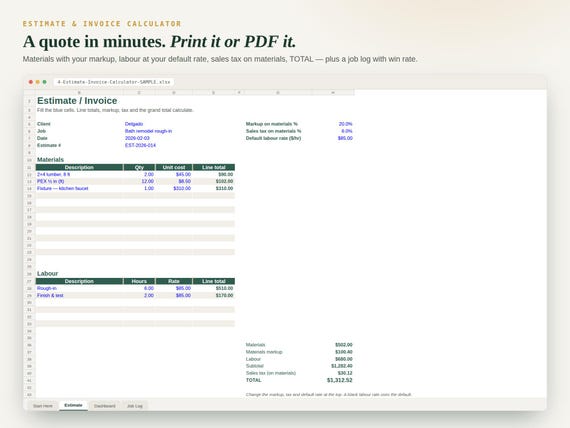Click the 'Fill the blue cells' instruction
Image resolution: width=570 pixels, height=428 pixels.
coord(115,110)
